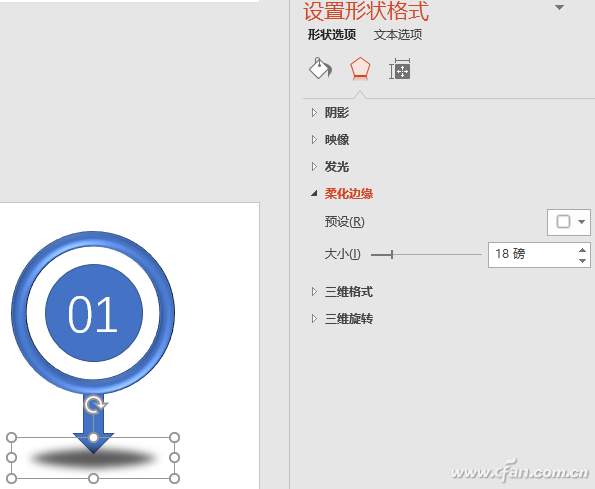Switch to the 形状选项 tab
This screenshot has height=489, width=595.
332,35
